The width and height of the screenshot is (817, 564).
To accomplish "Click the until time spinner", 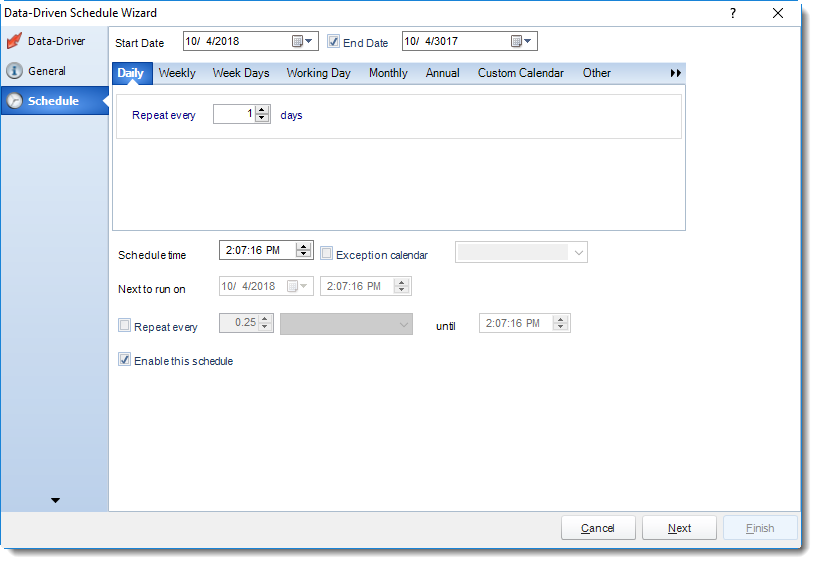I will (x=561, y=323).
